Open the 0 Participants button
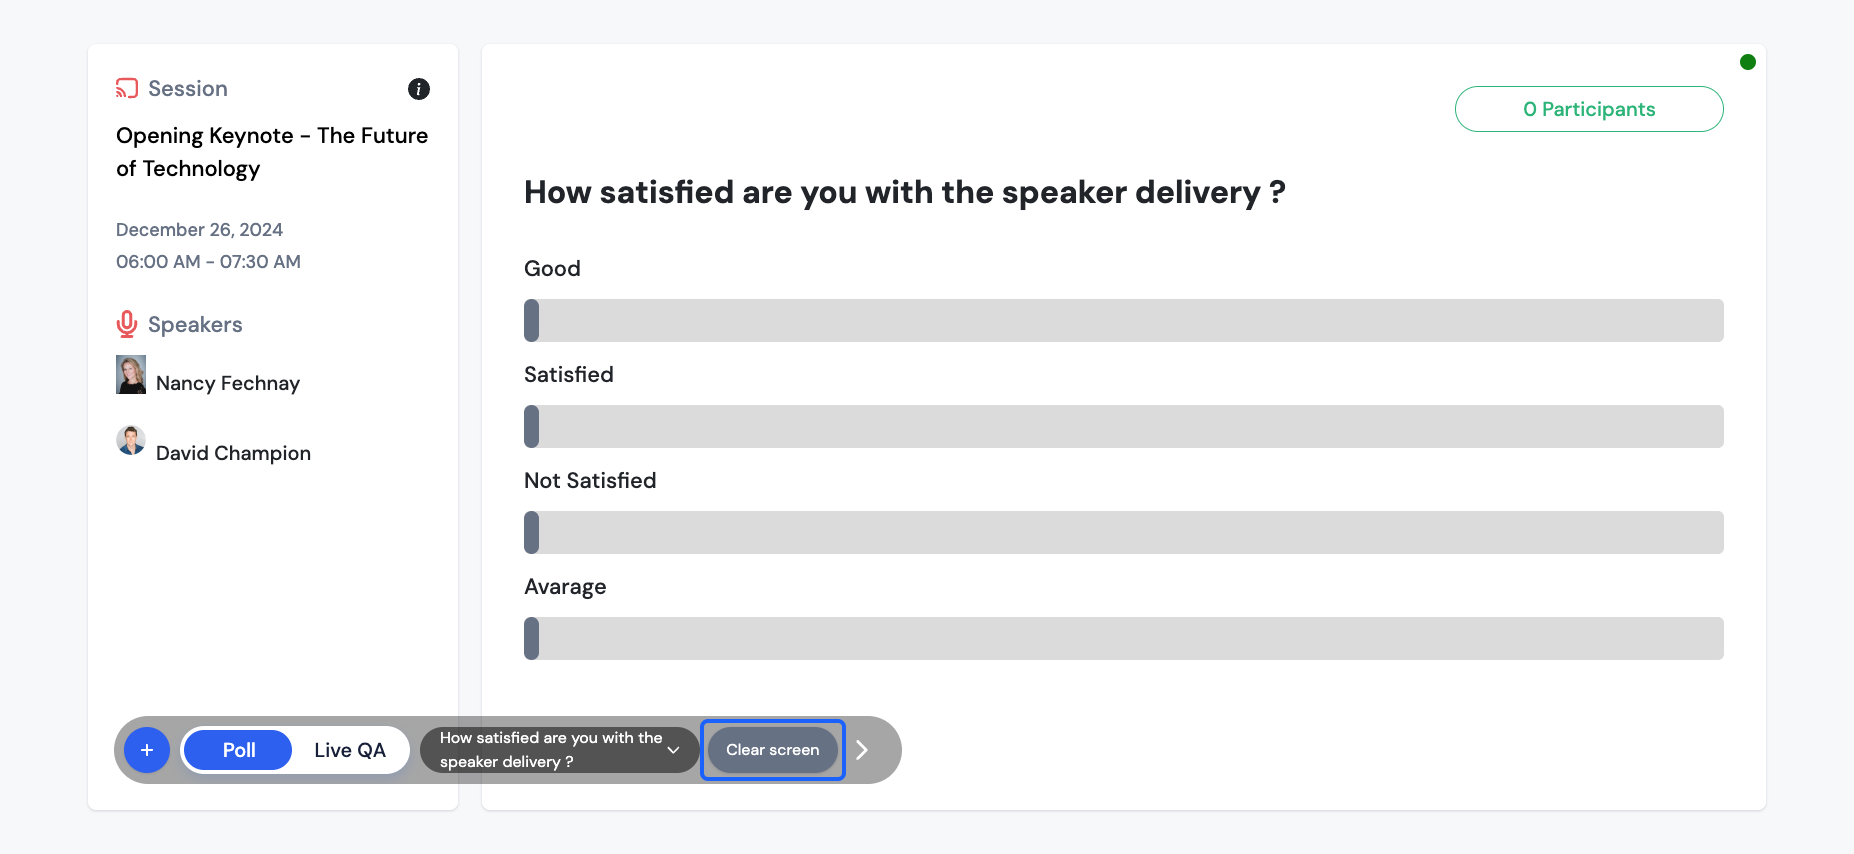1854x854 pixels. click(x=1589, y=109)
